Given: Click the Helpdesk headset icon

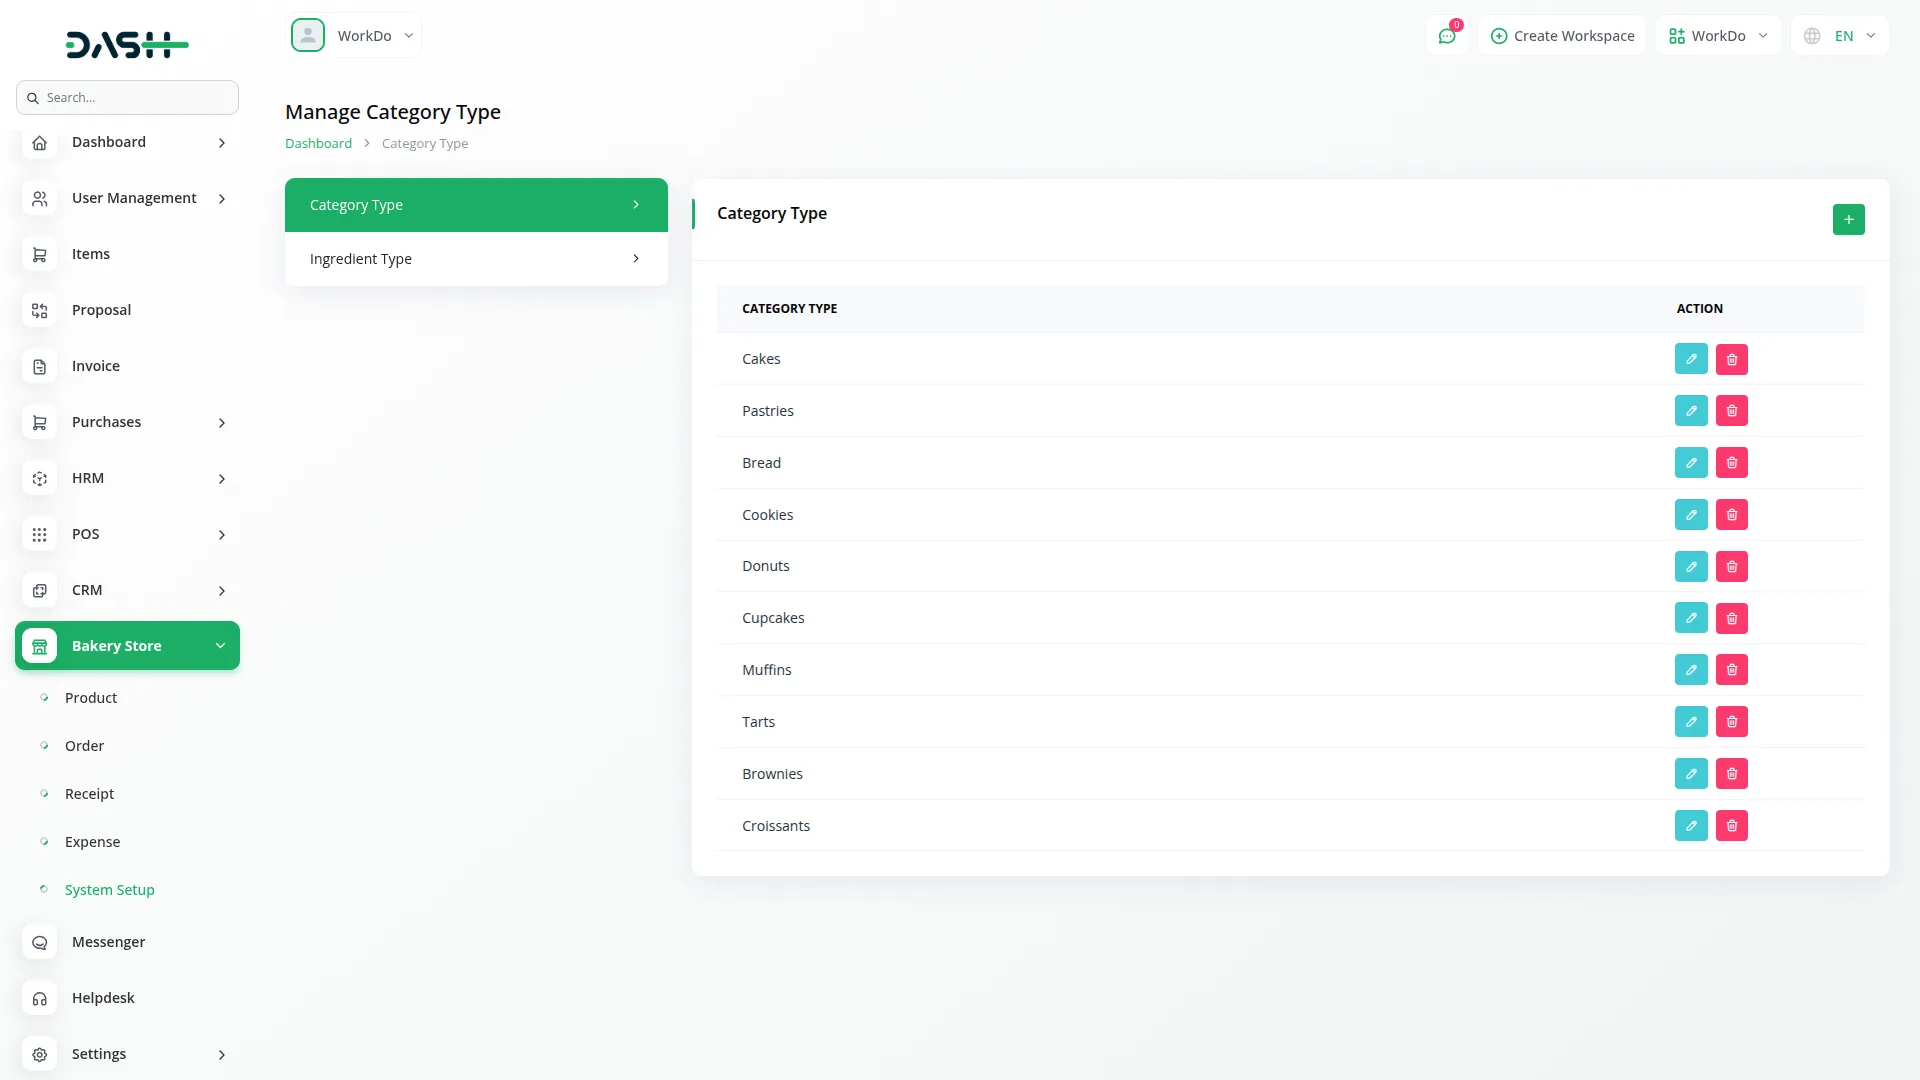Looking at the screenshot, I should tap(40, 999).
